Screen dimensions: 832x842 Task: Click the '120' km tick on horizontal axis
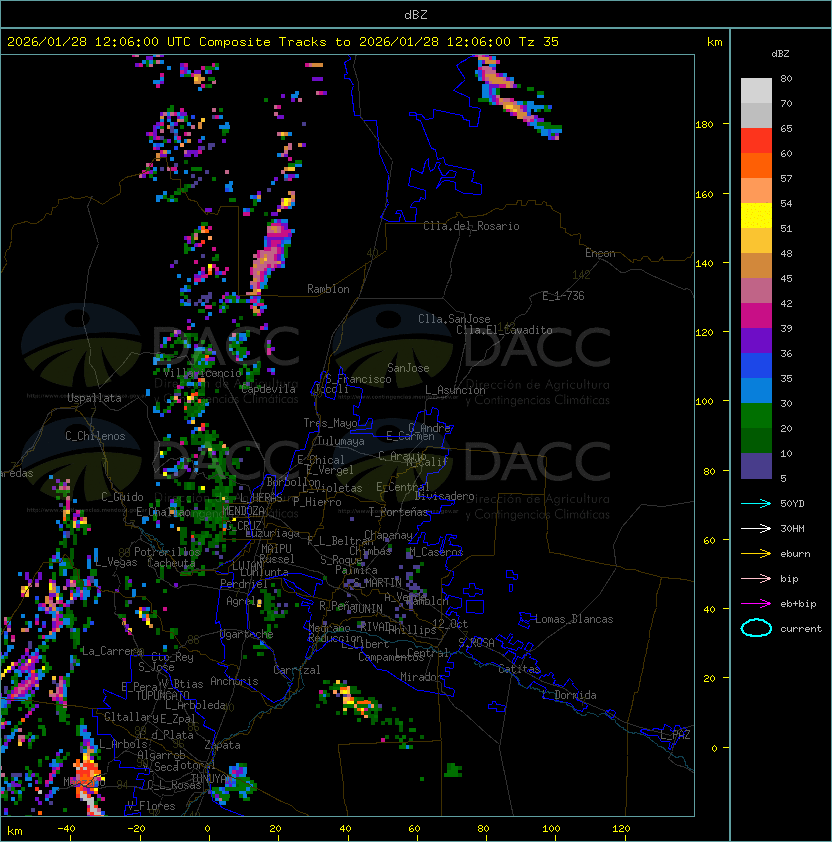pos(620,829)
